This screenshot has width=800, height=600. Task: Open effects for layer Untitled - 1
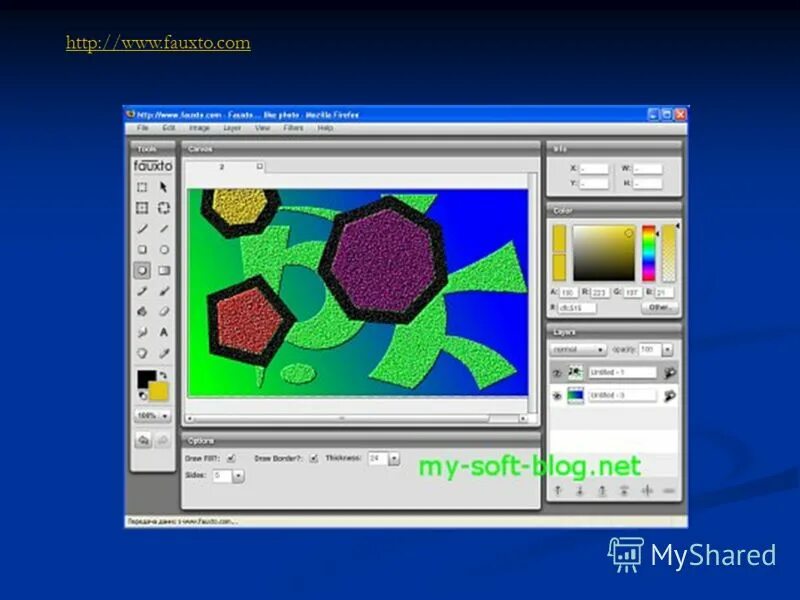pyautogui.click(x=669, y=373)
